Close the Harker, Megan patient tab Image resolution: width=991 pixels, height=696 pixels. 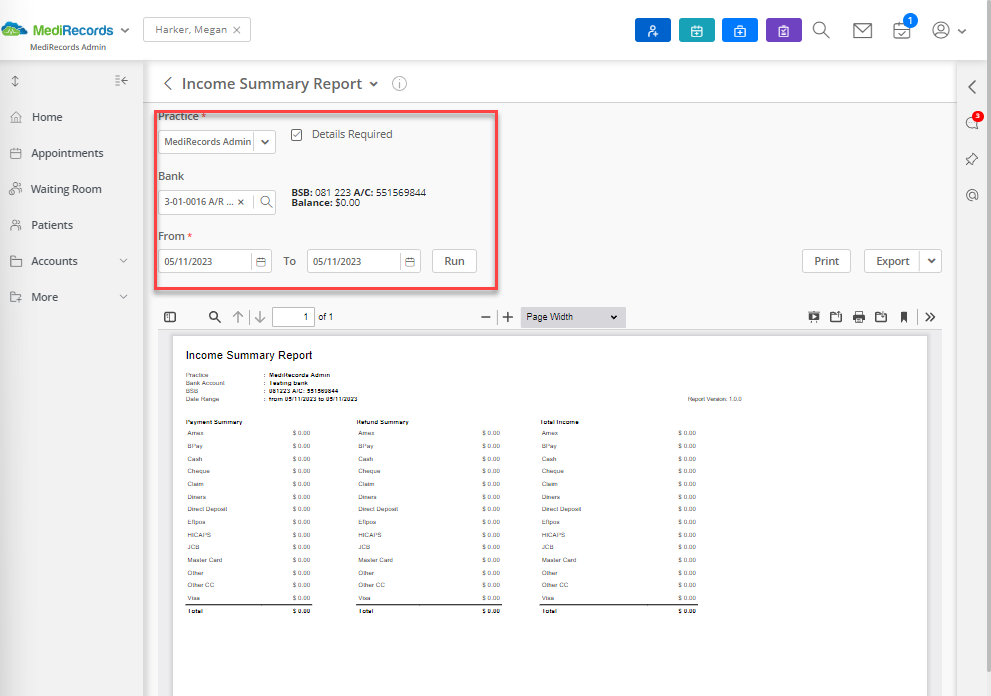pos(236,30)
